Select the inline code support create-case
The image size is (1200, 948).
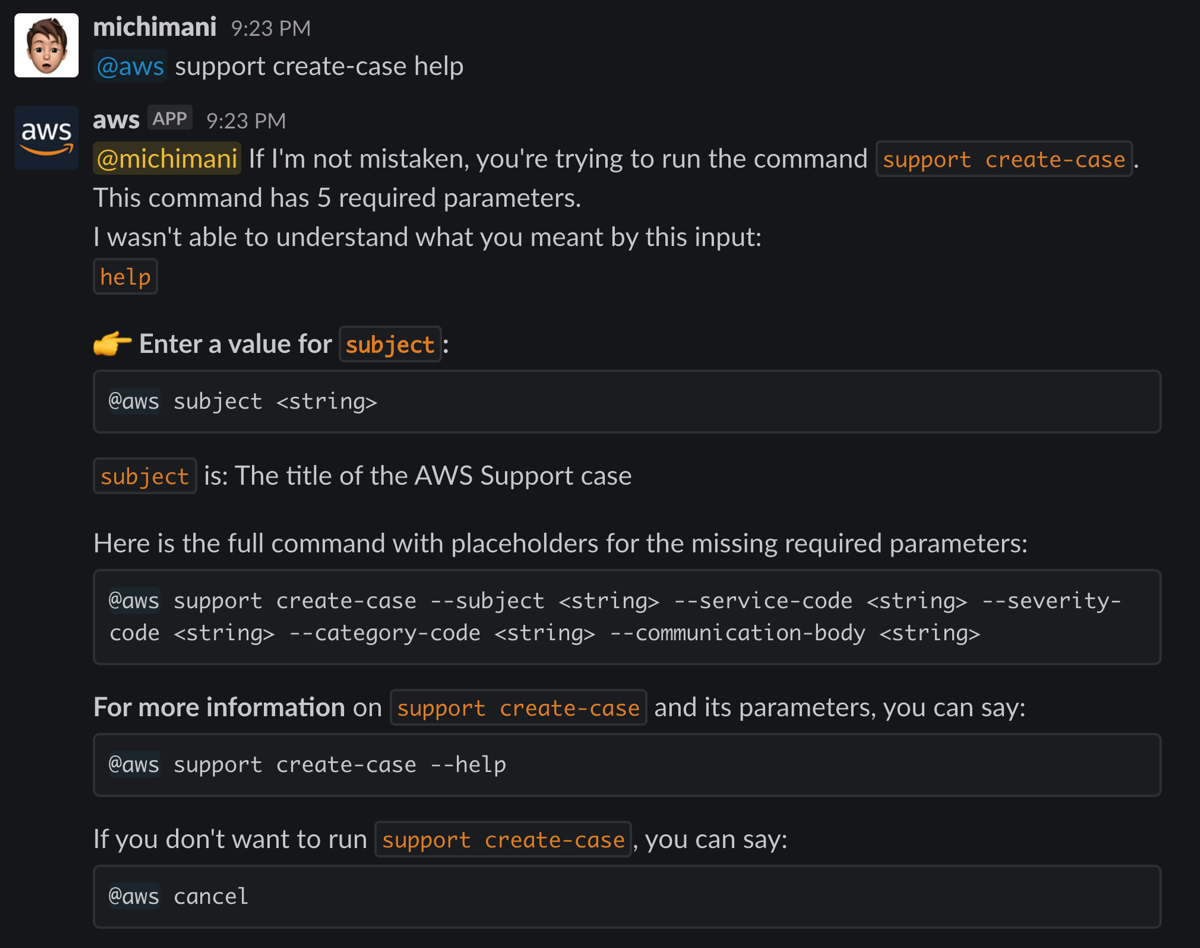pos(1004,158)
